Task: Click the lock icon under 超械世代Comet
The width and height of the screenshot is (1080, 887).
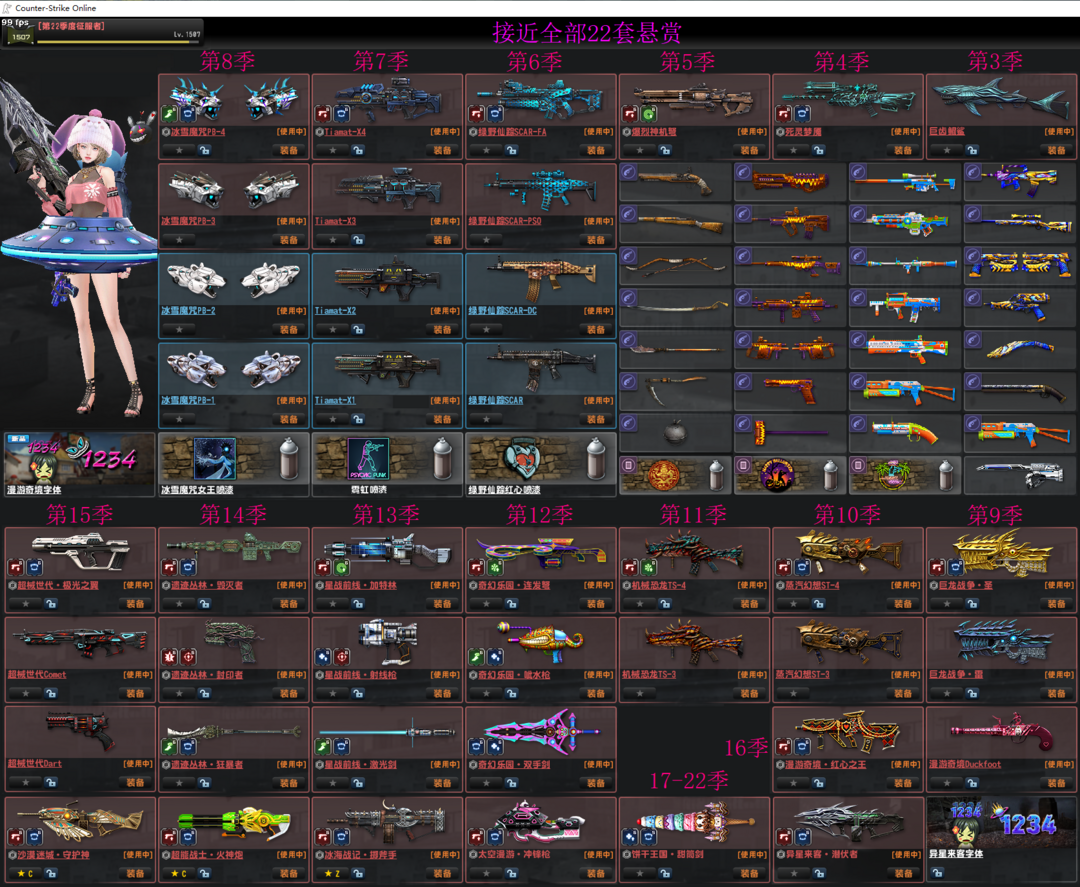Action: (51, 693)
